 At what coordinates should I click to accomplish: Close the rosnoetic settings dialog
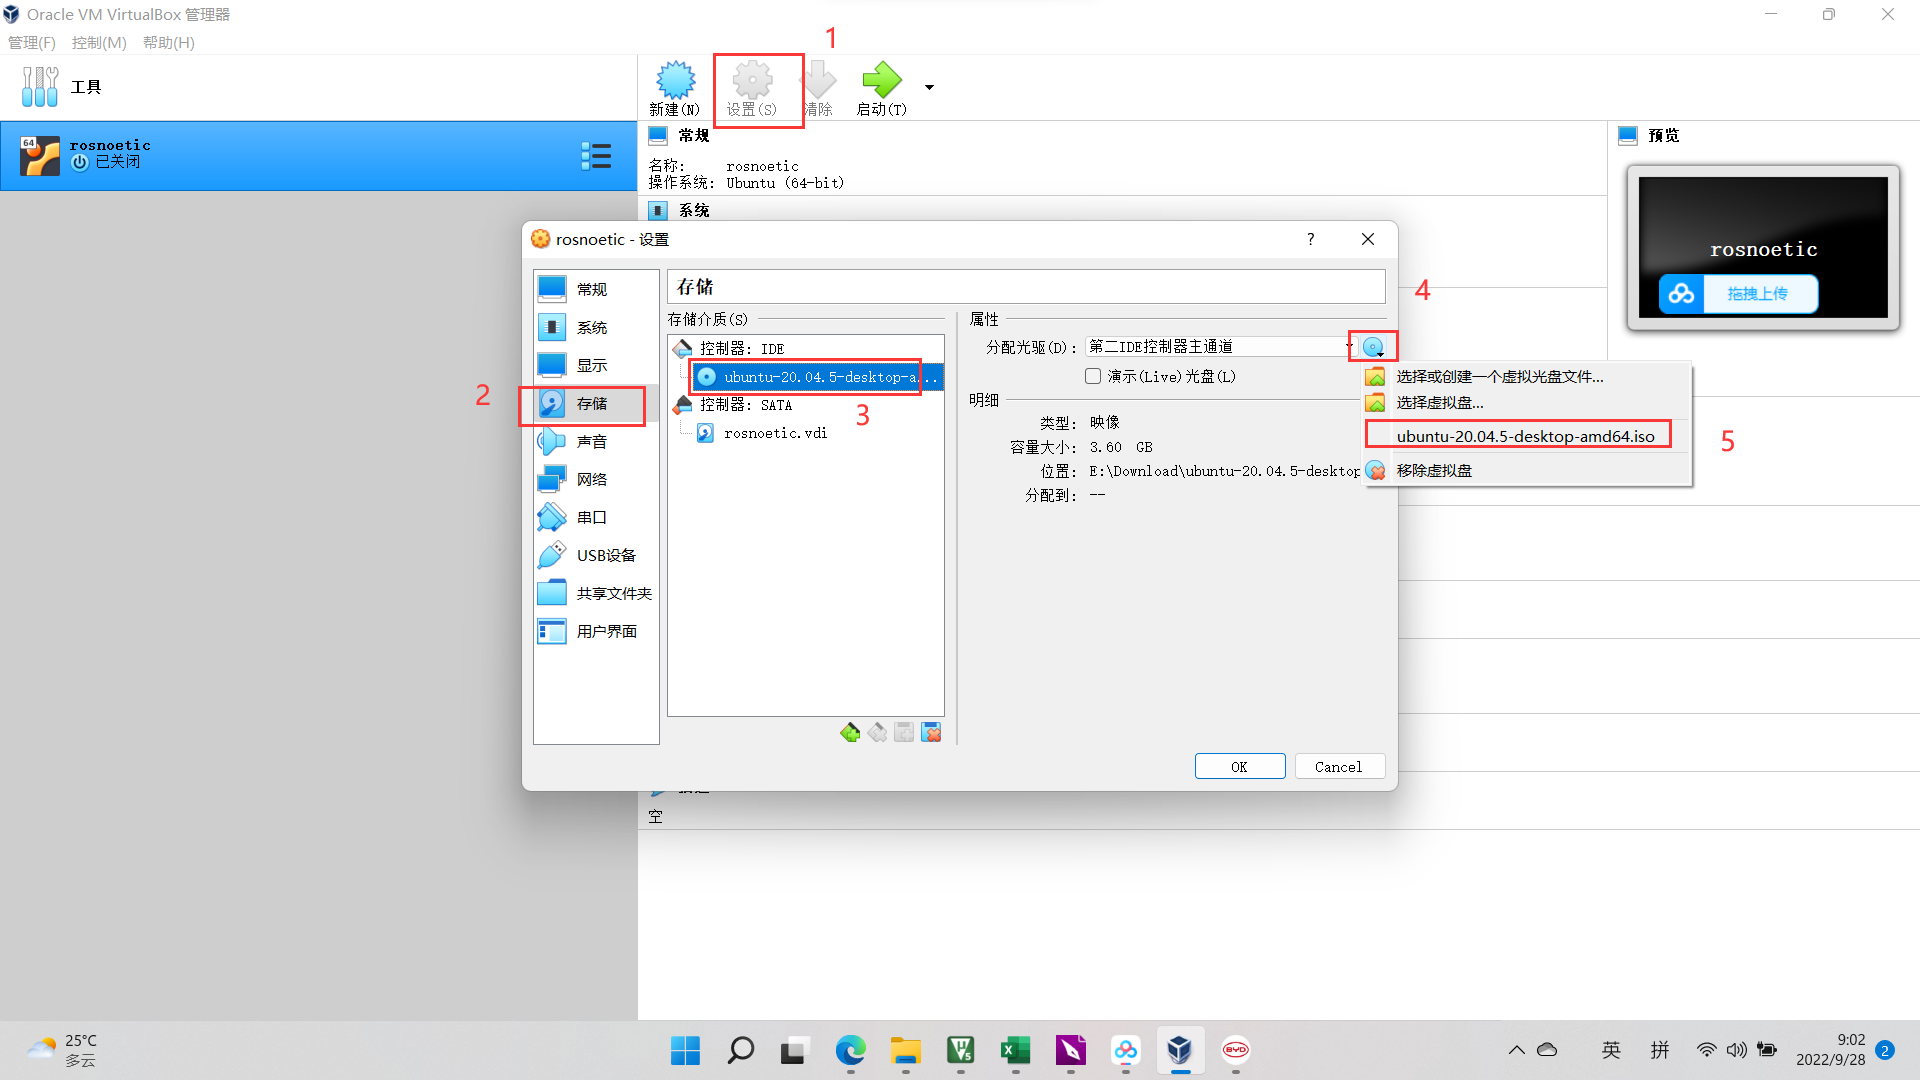click(1368, 239)
